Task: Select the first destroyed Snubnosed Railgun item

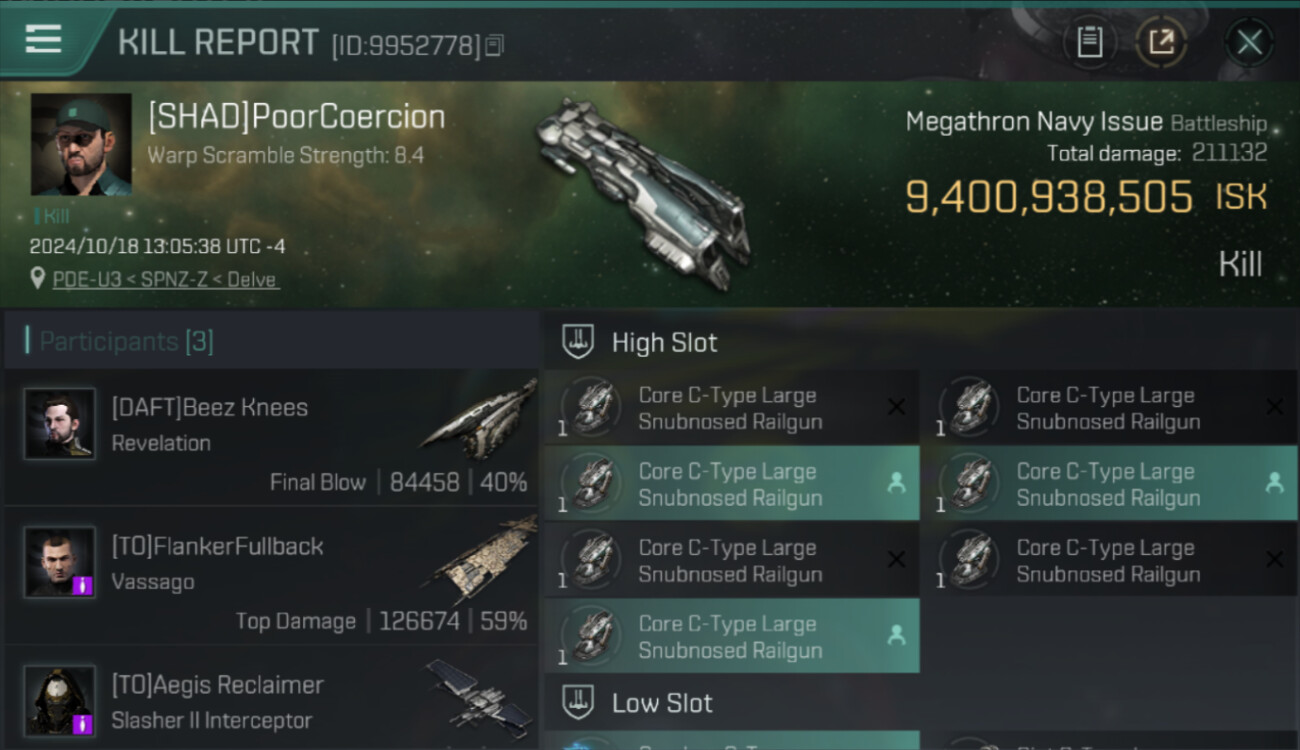Action: [731, 408]
